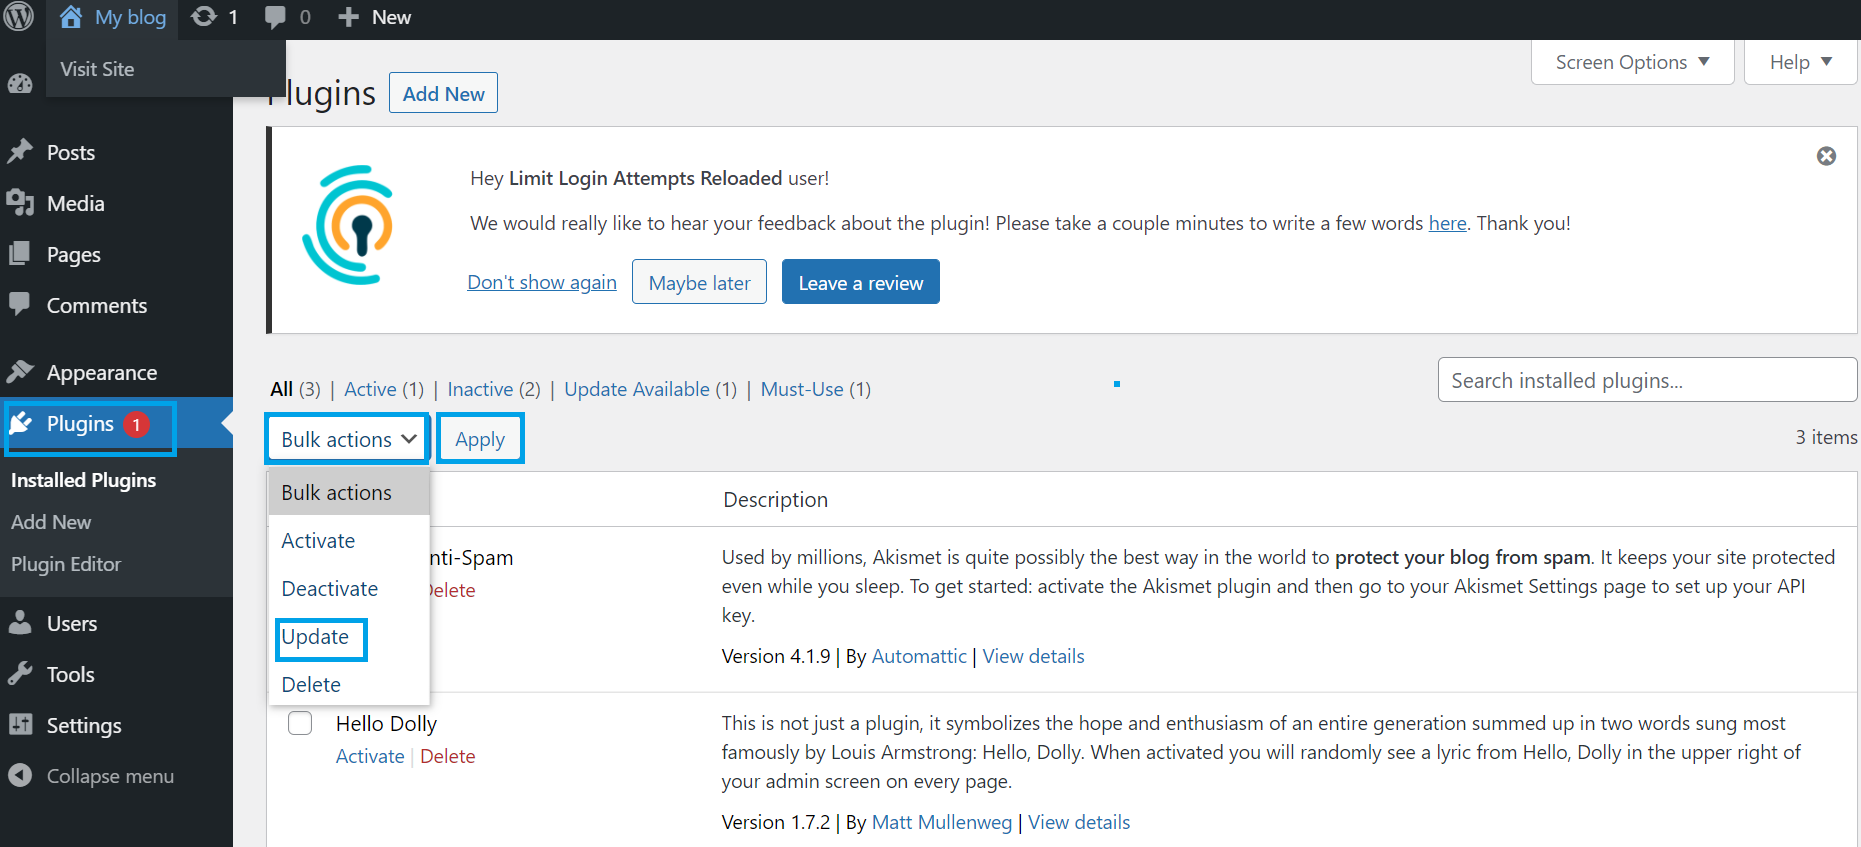Click the Media library icon
Viewport: 1861px width, 847px height.
click(x=20, y=203)
